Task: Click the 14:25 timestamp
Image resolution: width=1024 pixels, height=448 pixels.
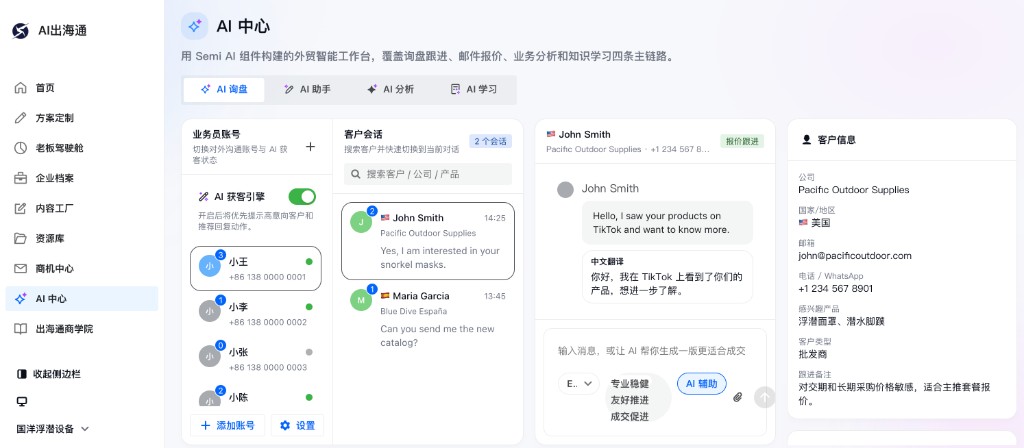Action: click(x=494, y=218)
